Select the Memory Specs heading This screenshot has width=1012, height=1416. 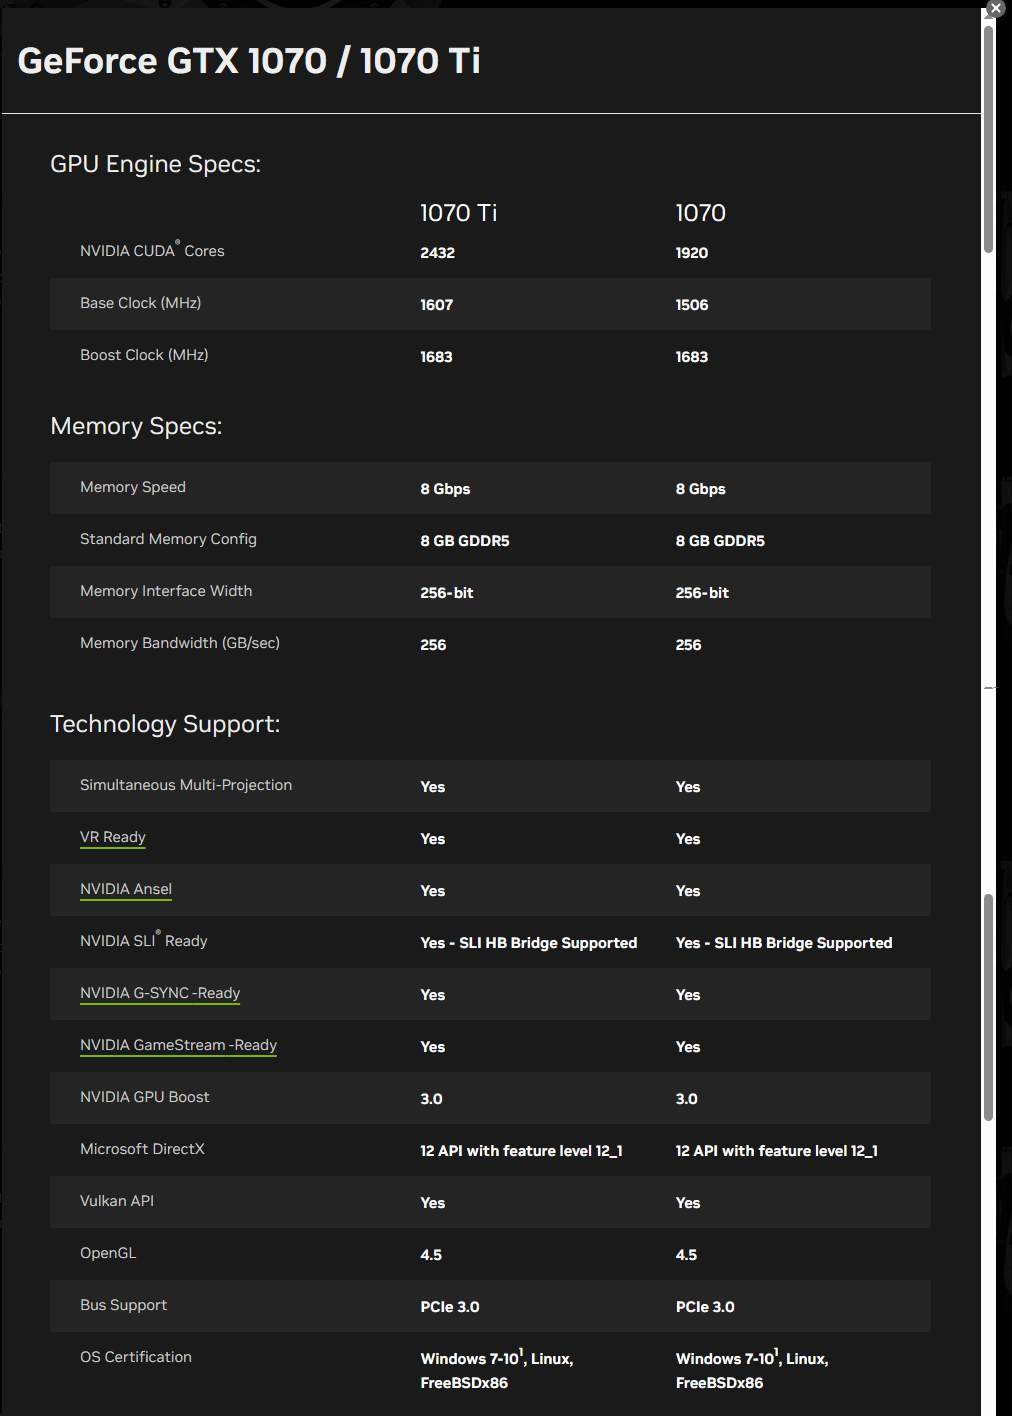pyautogui.click(x=136, y=426)
